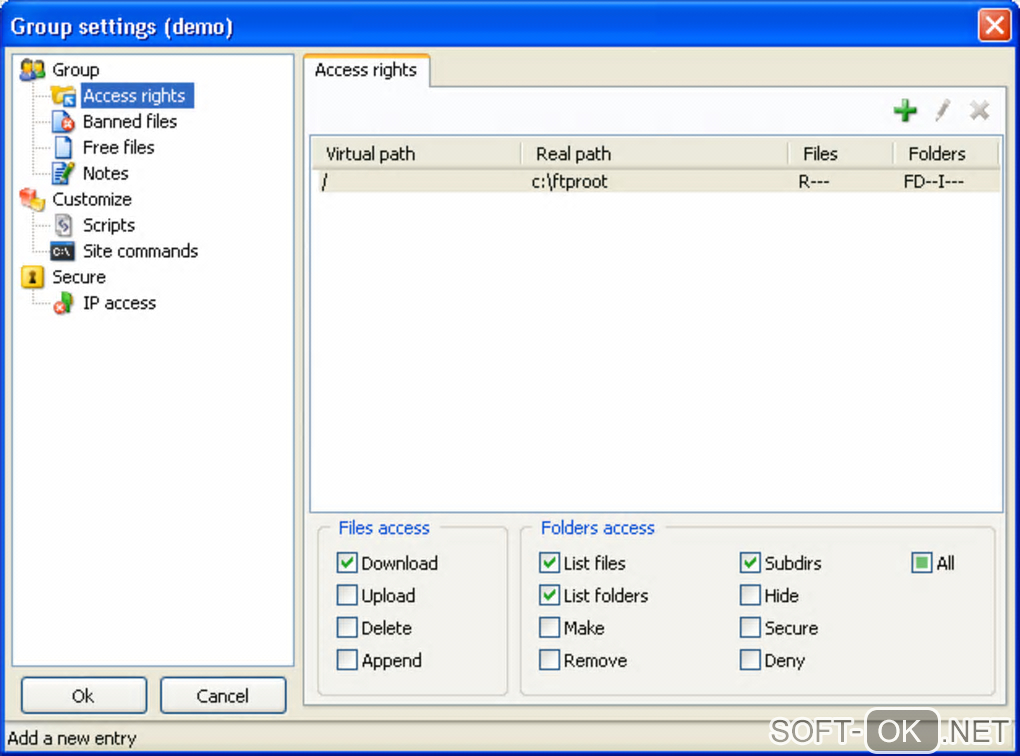The width and height of the screenshot is (1020, 756).
Task: Click the Banned files icon
Action: point(63,122)
